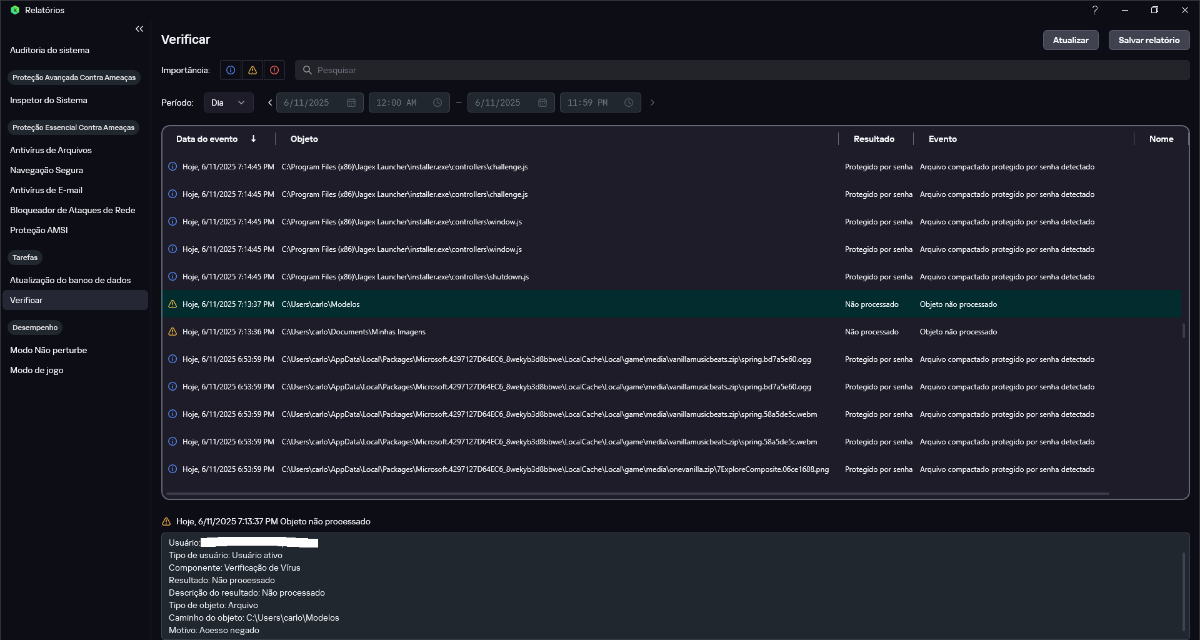Click the start date field before 12:00 AM
The height and width of the screenshot is (640, 1200).
coord(321,103)
